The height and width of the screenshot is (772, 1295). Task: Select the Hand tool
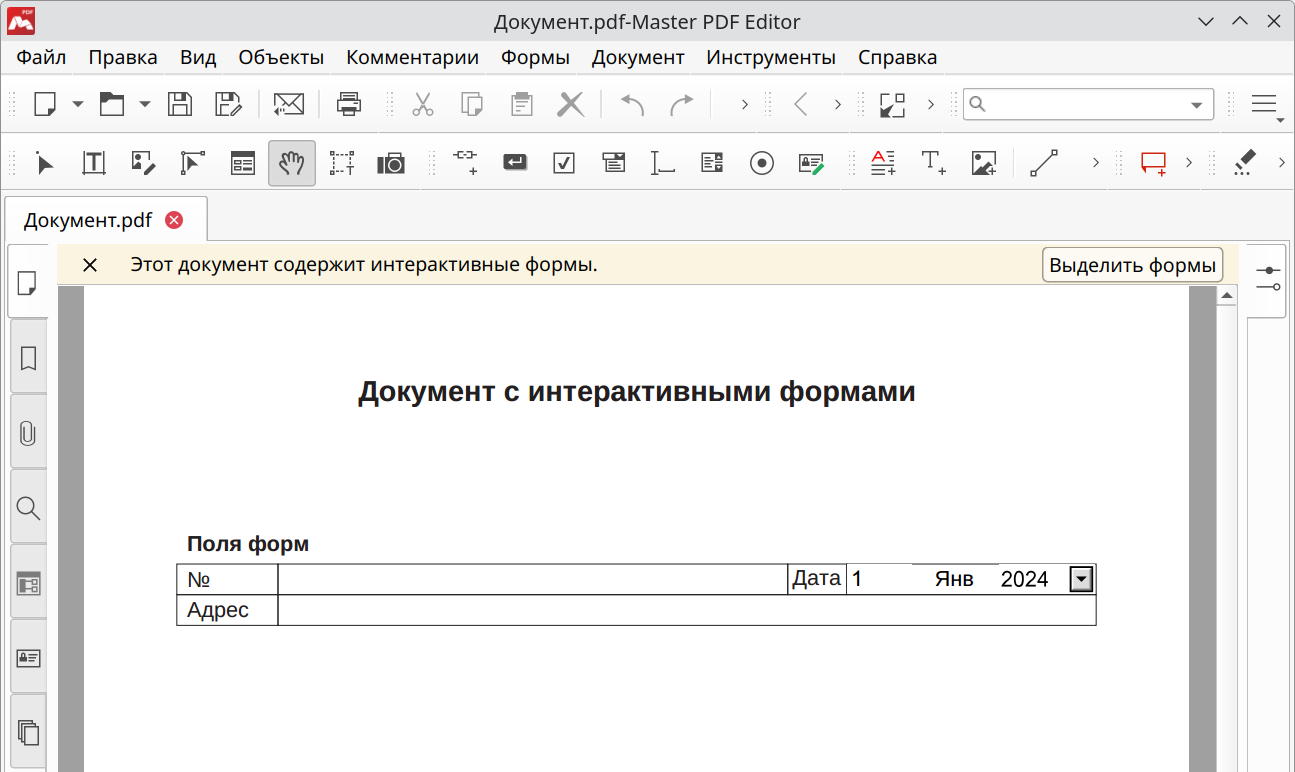292,163
